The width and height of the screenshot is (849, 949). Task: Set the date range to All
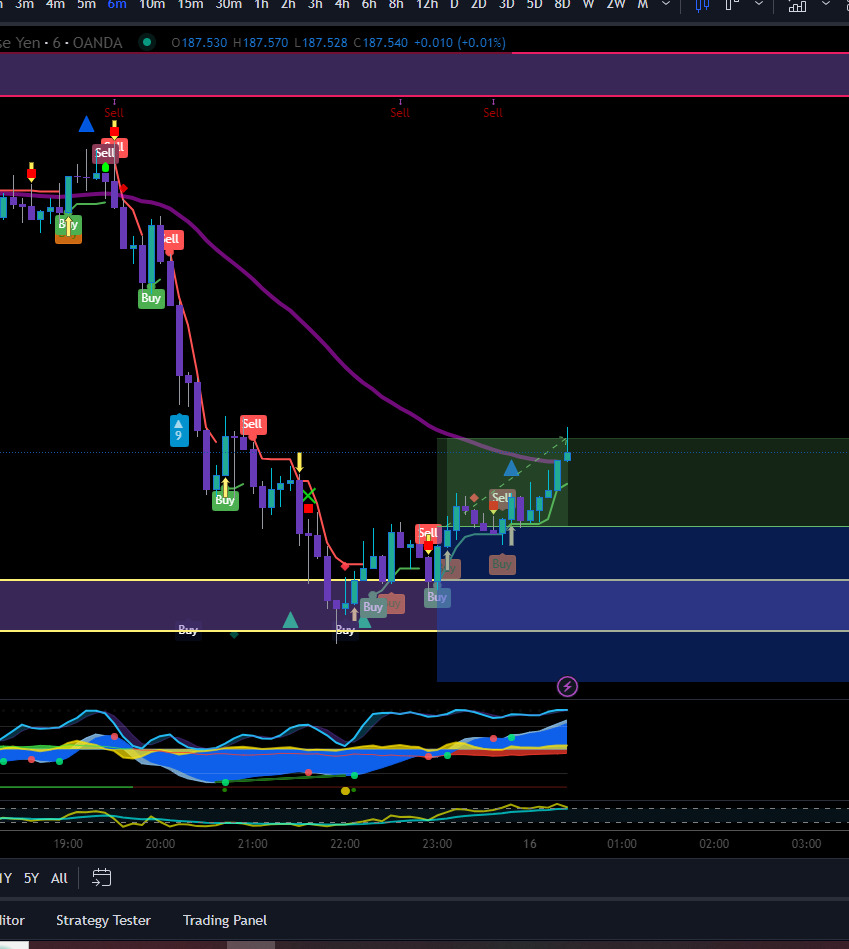pyautogui.click(x=59, y=878)
